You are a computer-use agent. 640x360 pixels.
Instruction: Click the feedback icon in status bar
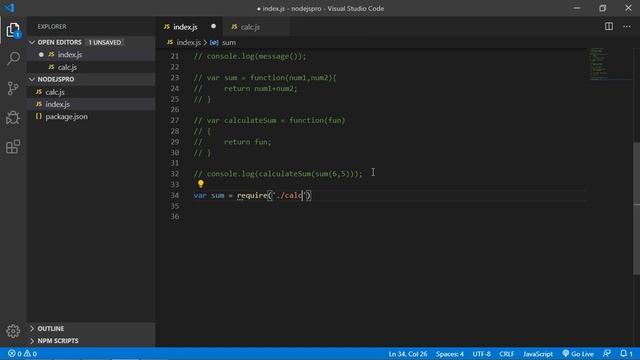tap(607, 353)
